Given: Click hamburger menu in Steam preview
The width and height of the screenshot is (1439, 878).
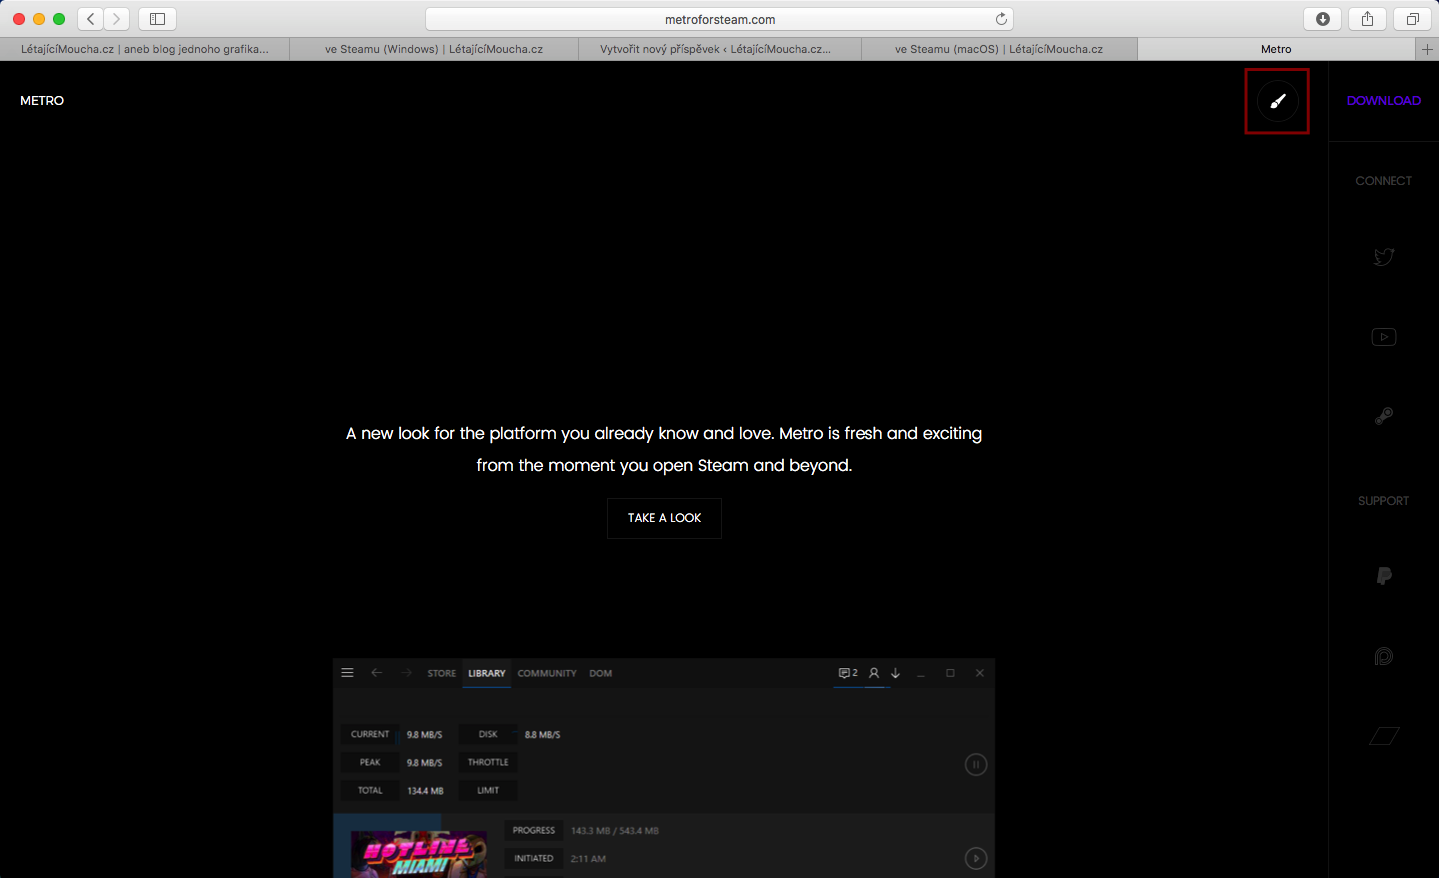Looking at the screenshot, I should pyautogui.click(x=347, y=673).
